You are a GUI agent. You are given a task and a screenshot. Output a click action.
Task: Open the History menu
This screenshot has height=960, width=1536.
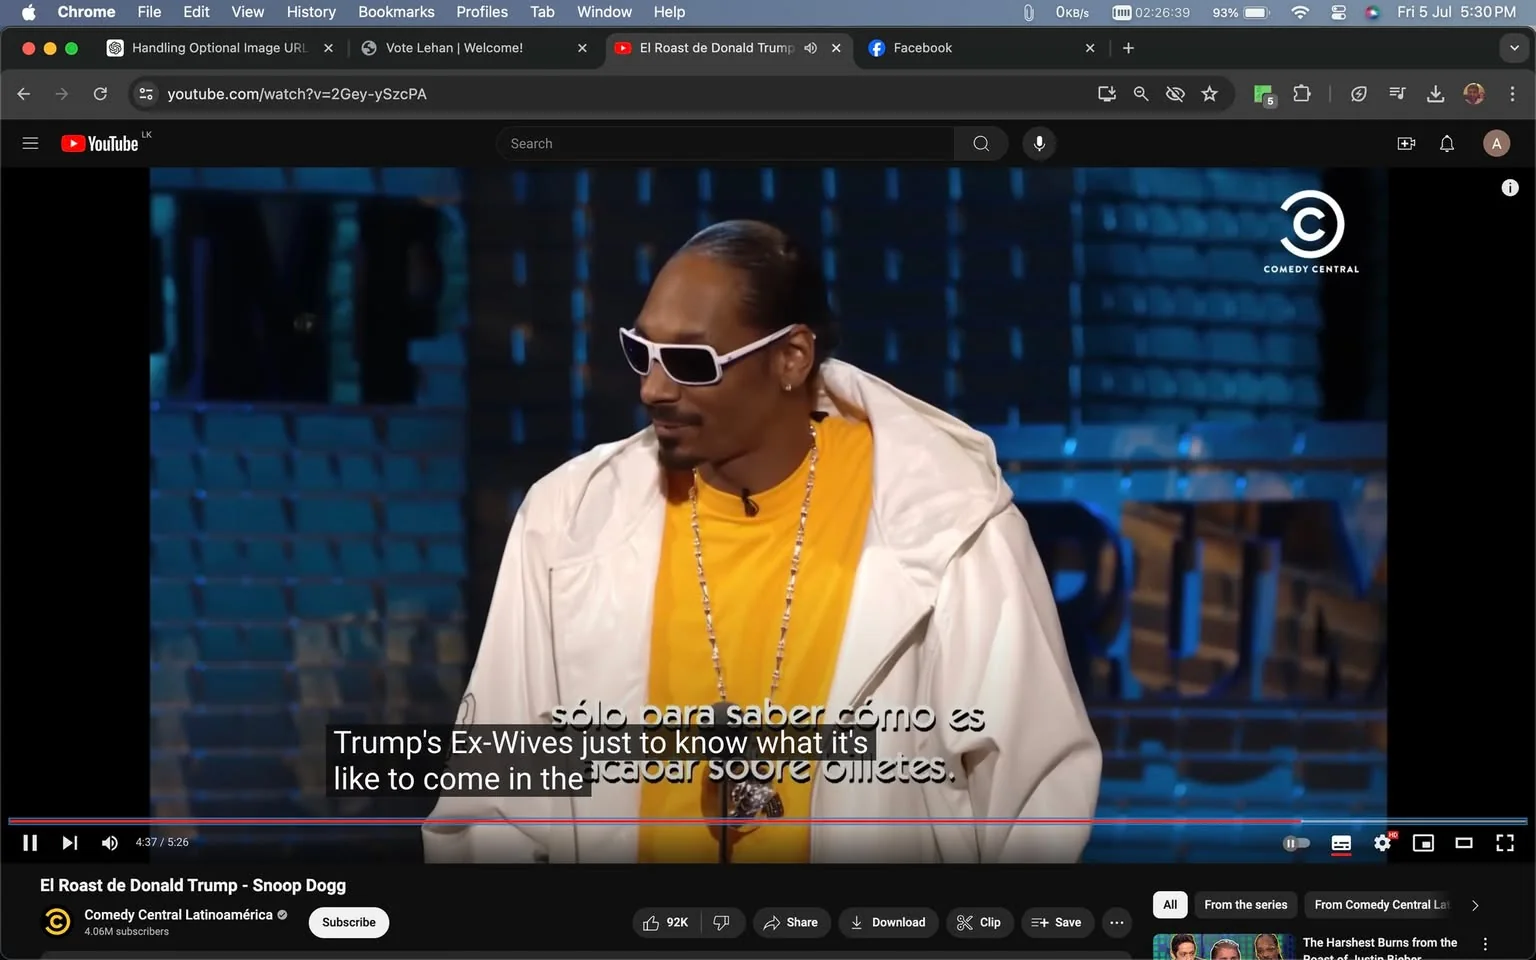coord(311,12)
